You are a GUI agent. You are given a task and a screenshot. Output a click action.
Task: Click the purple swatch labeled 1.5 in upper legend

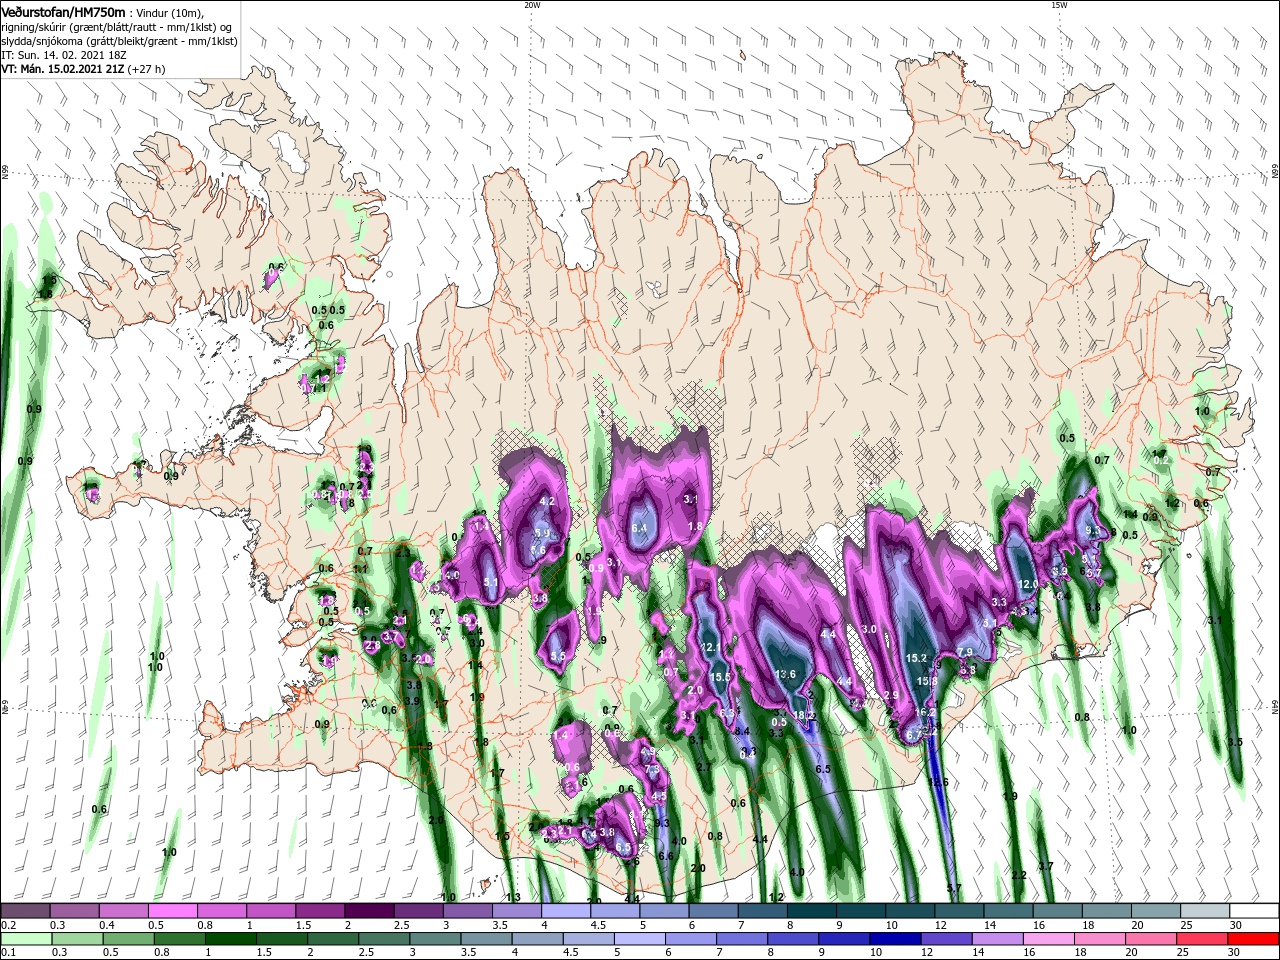coord(320,911)
